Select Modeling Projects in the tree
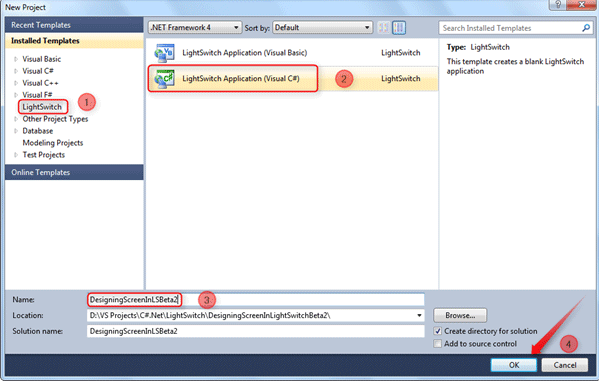The image size is (599, 381). point(53,143)
